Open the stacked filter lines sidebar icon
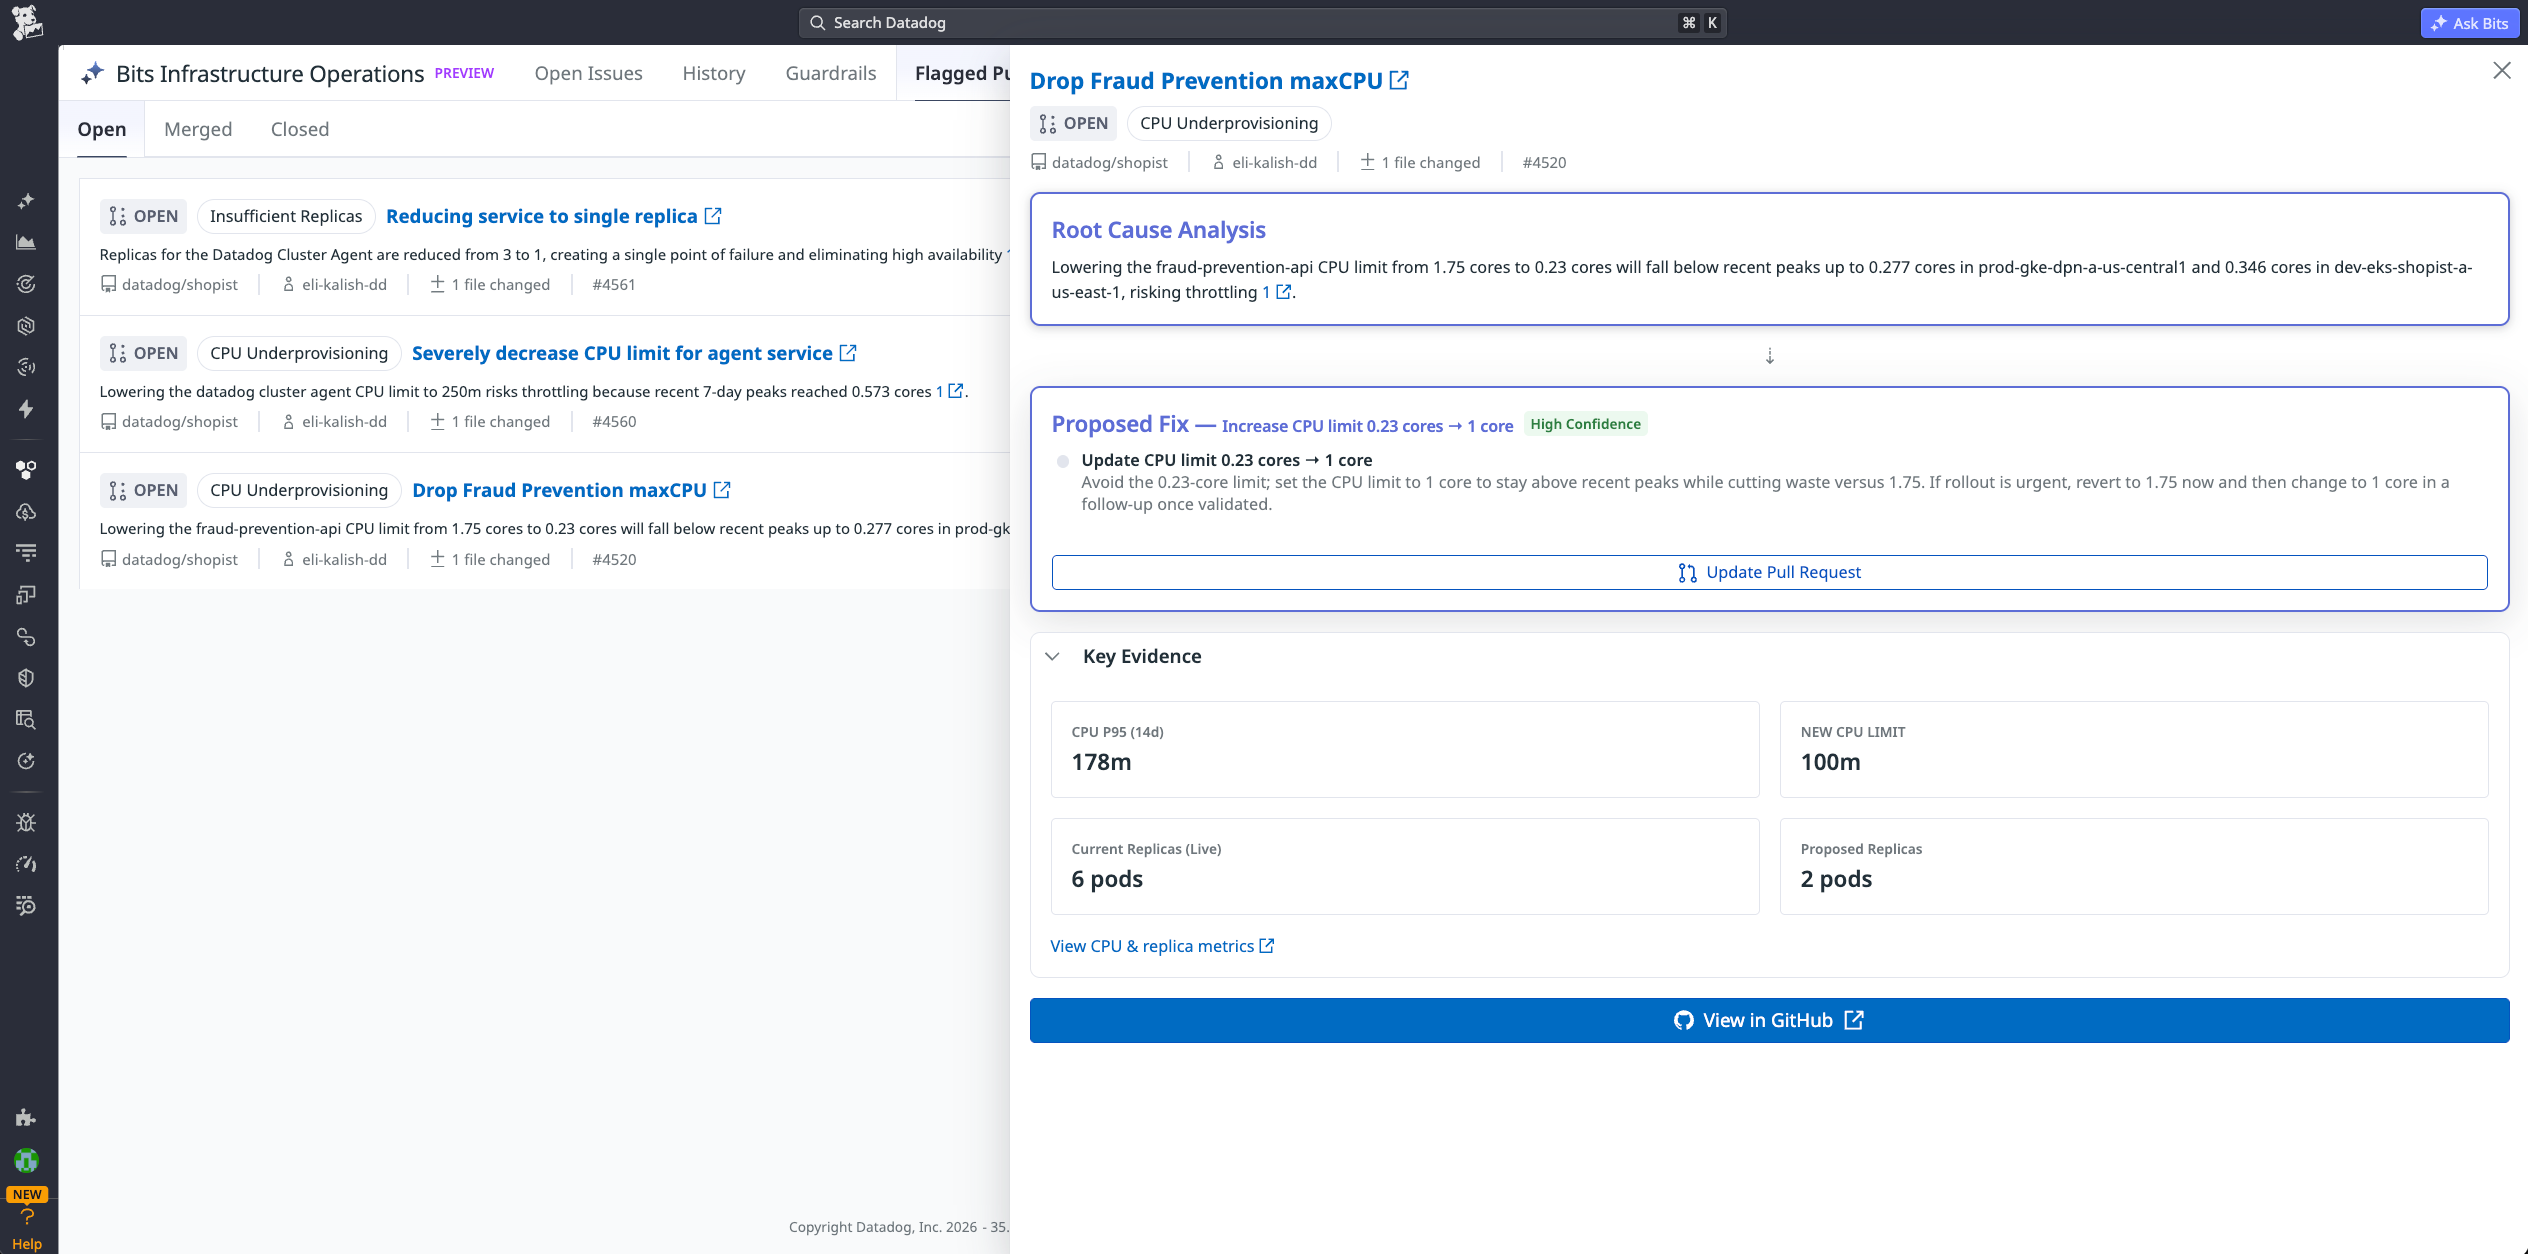 click(27, 553)
